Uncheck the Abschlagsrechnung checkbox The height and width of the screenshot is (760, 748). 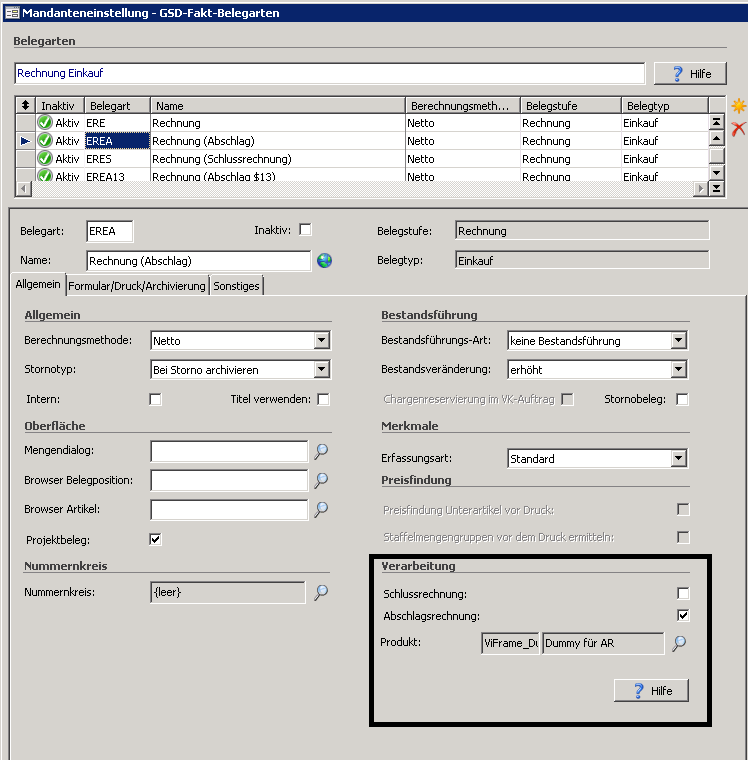point(683,616)
